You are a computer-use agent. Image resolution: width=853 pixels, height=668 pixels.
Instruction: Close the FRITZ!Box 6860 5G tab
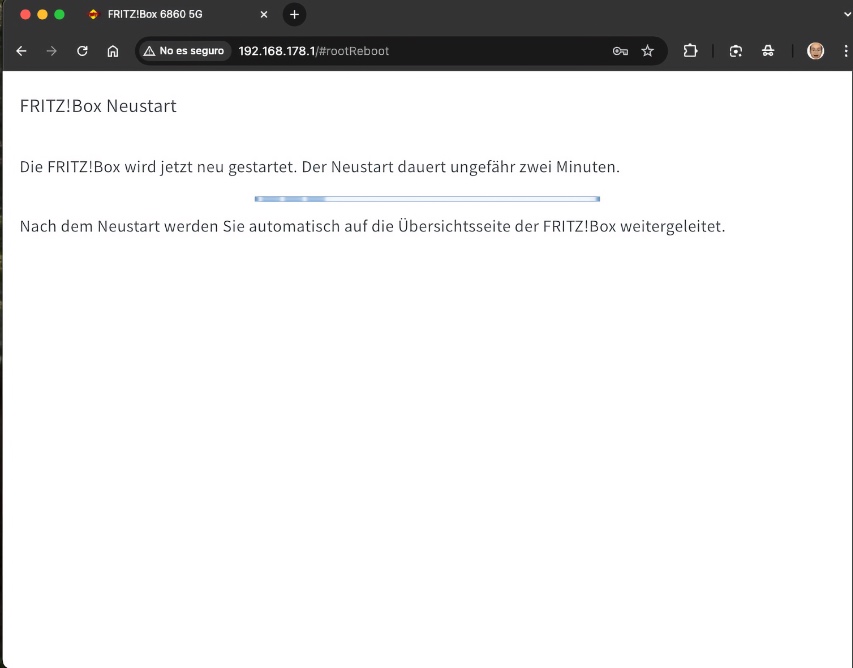pyautogui.click(x=264, y=15)
